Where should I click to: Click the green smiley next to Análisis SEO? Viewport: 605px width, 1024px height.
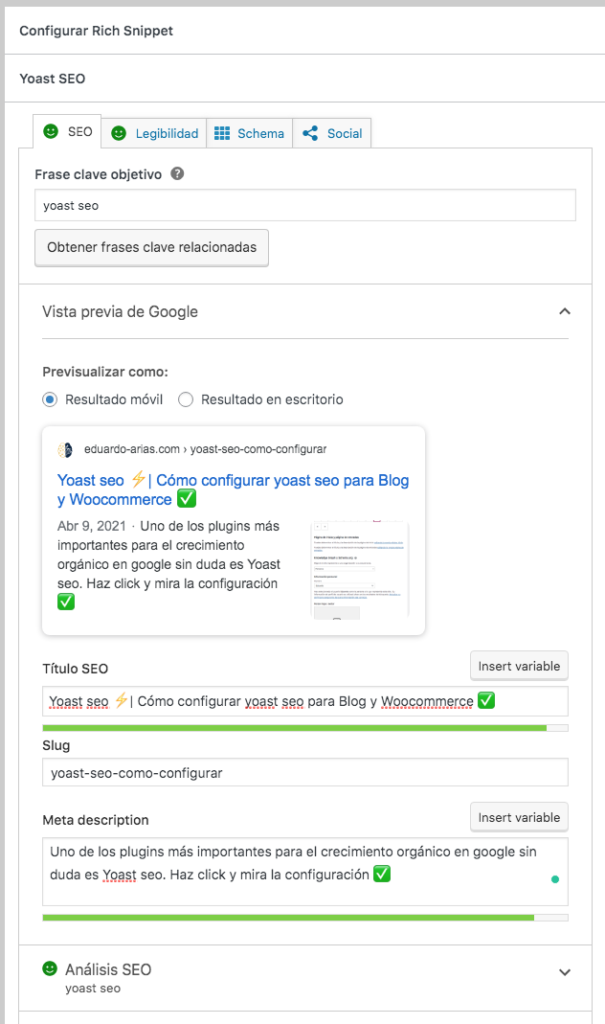(x=50, y=968)
